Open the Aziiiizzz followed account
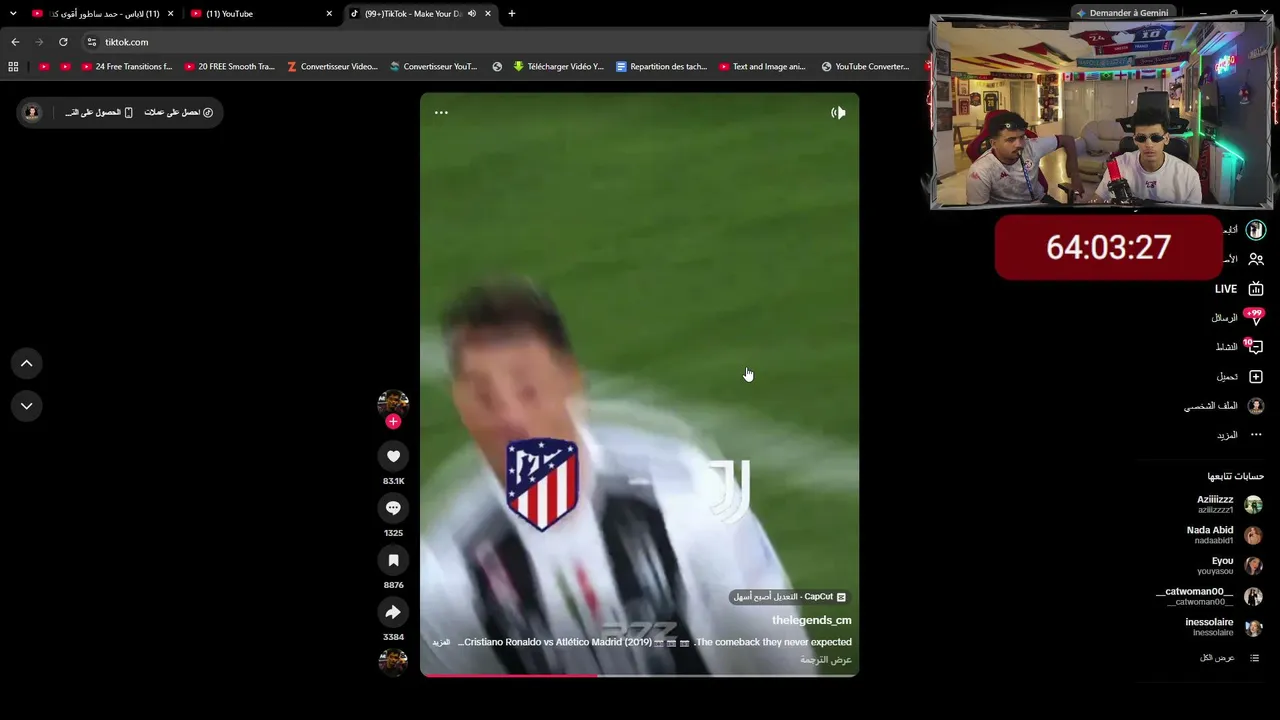 (x=1229, y=505)
